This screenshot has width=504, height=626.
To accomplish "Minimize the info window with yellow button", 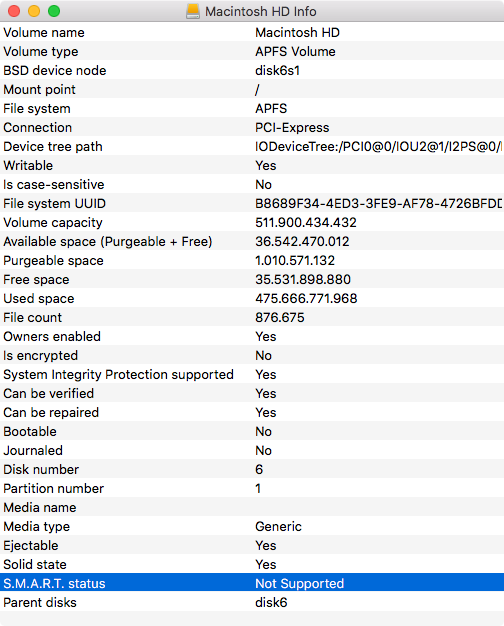I will (x=34, y=11).
